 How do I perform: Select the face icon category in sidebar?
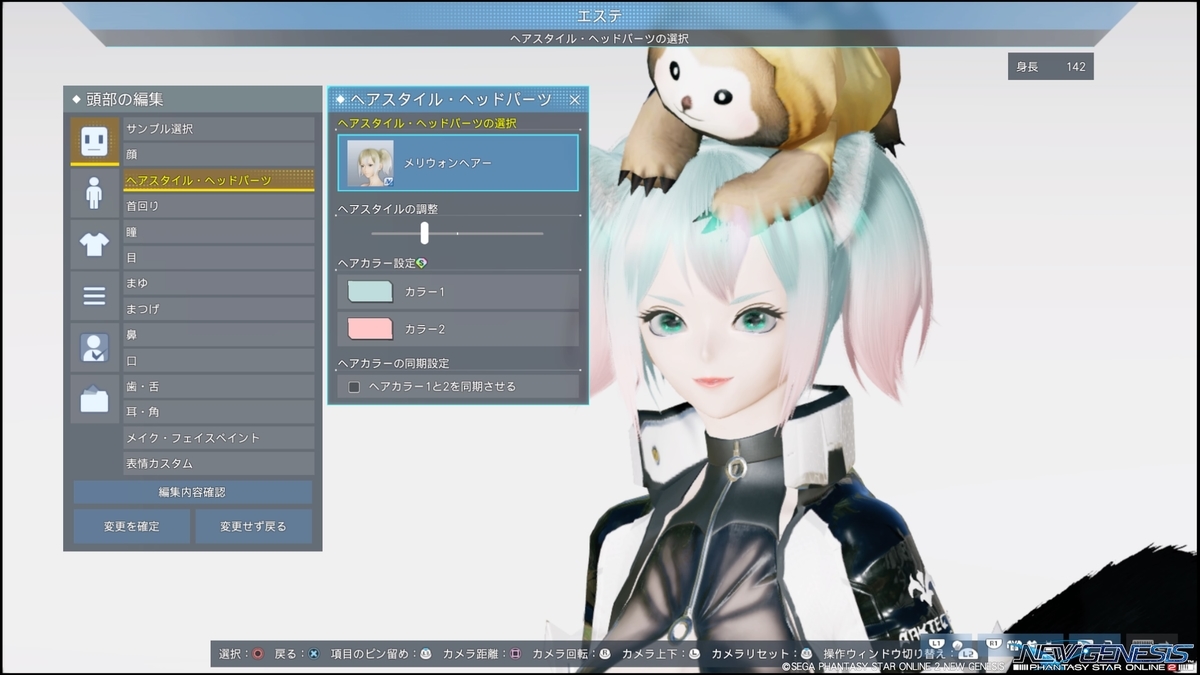coord(94,141)
